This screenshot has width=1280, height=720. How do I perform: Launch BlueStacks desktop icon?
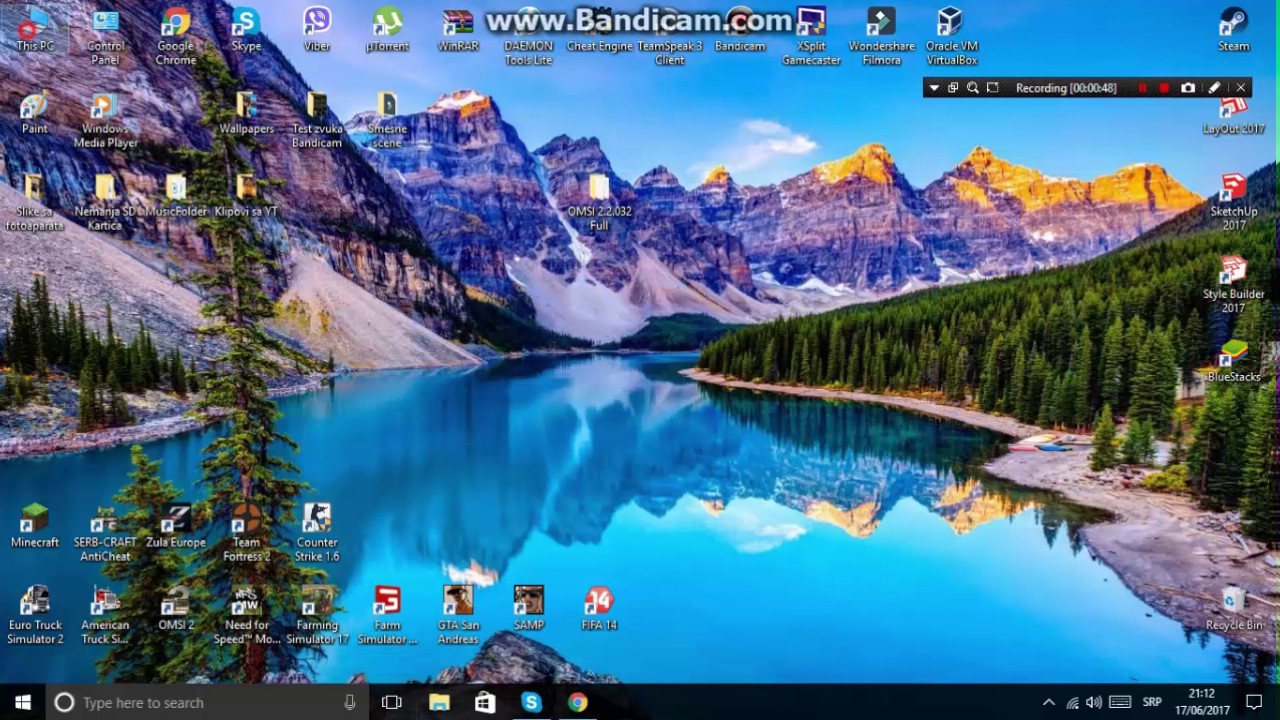point(1233,363)
